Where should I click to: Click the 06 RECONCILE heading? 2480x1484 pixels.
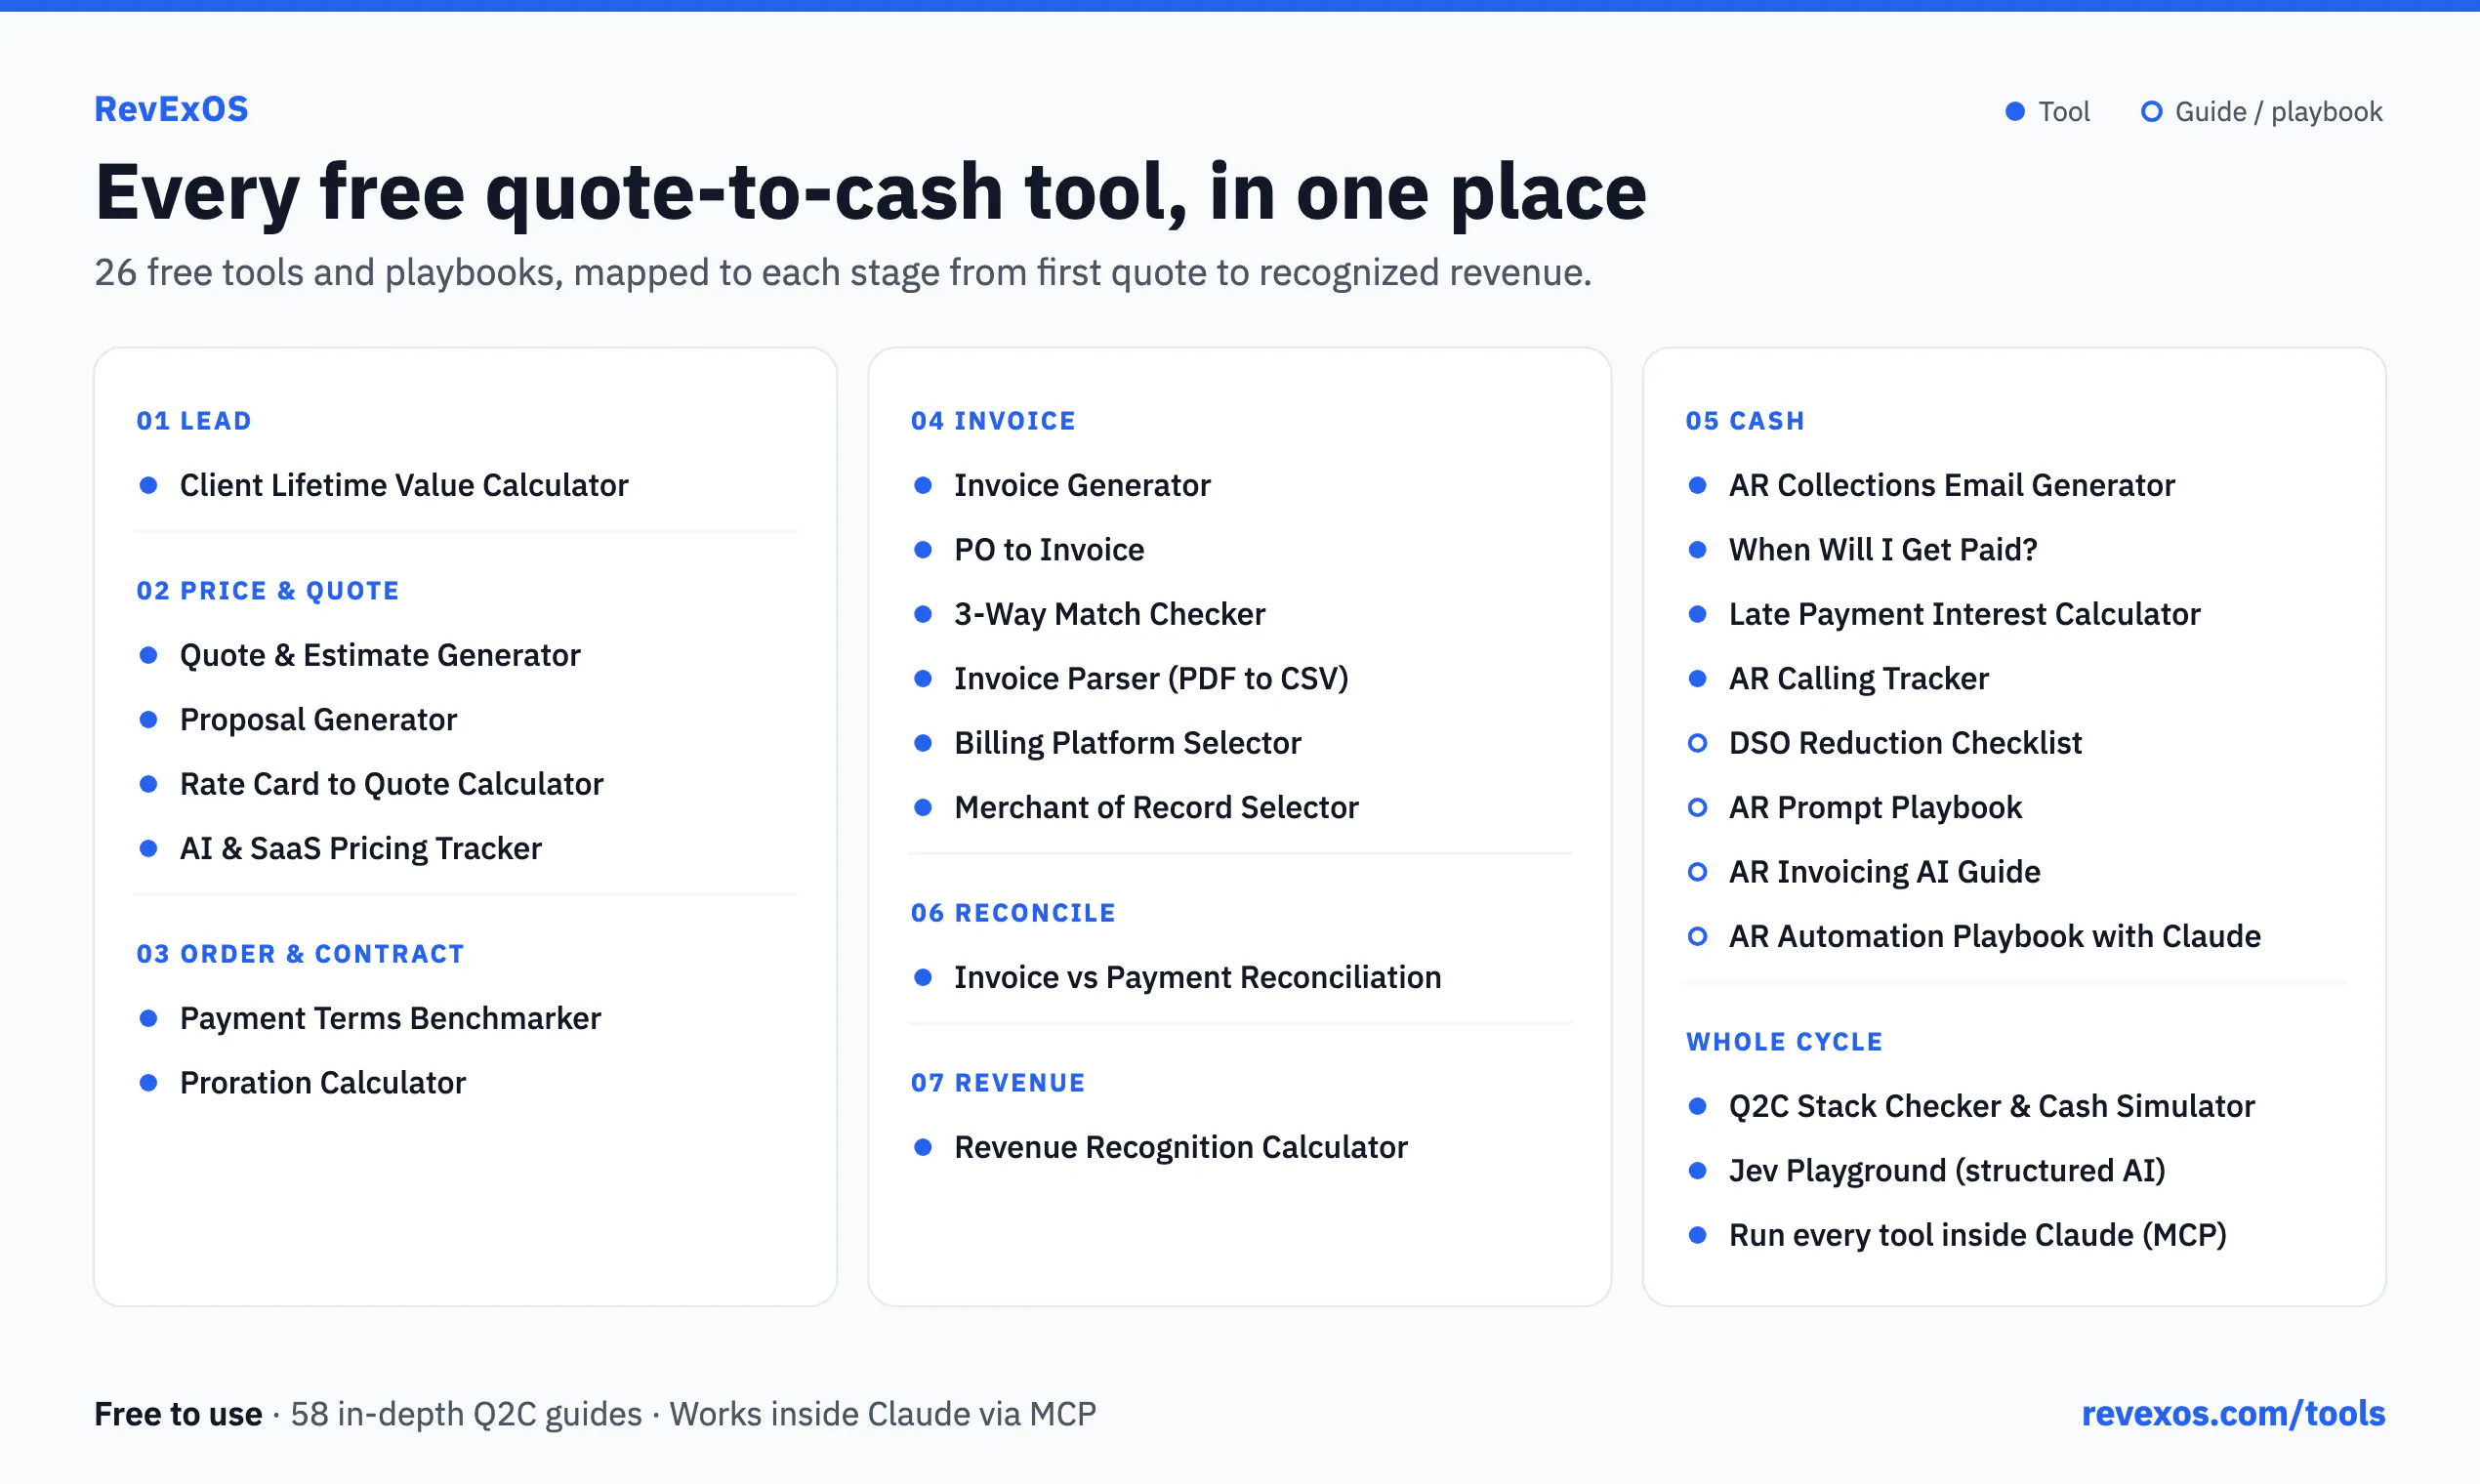pyautogui.click(x=1013, y=913)
